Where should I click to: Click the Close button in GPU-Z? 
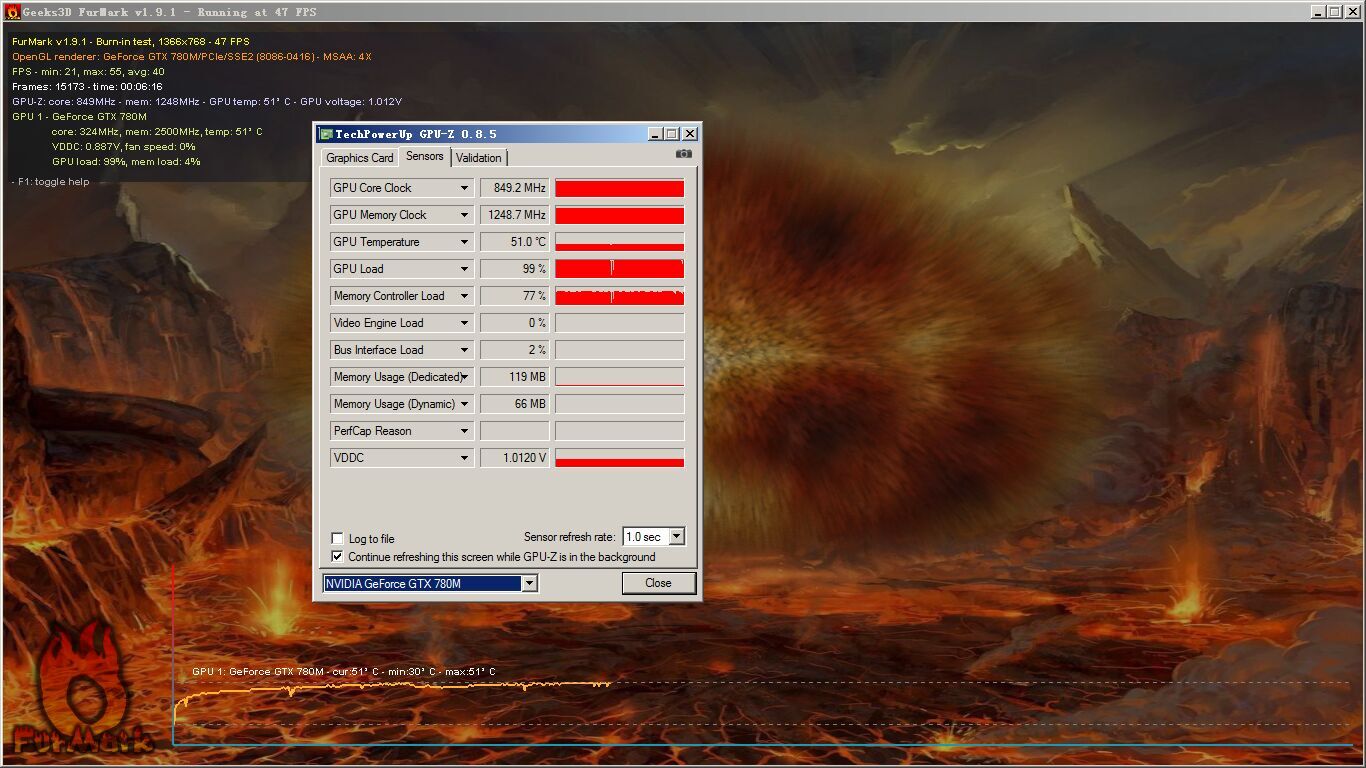pyautogui.click(x=658, y=583)
